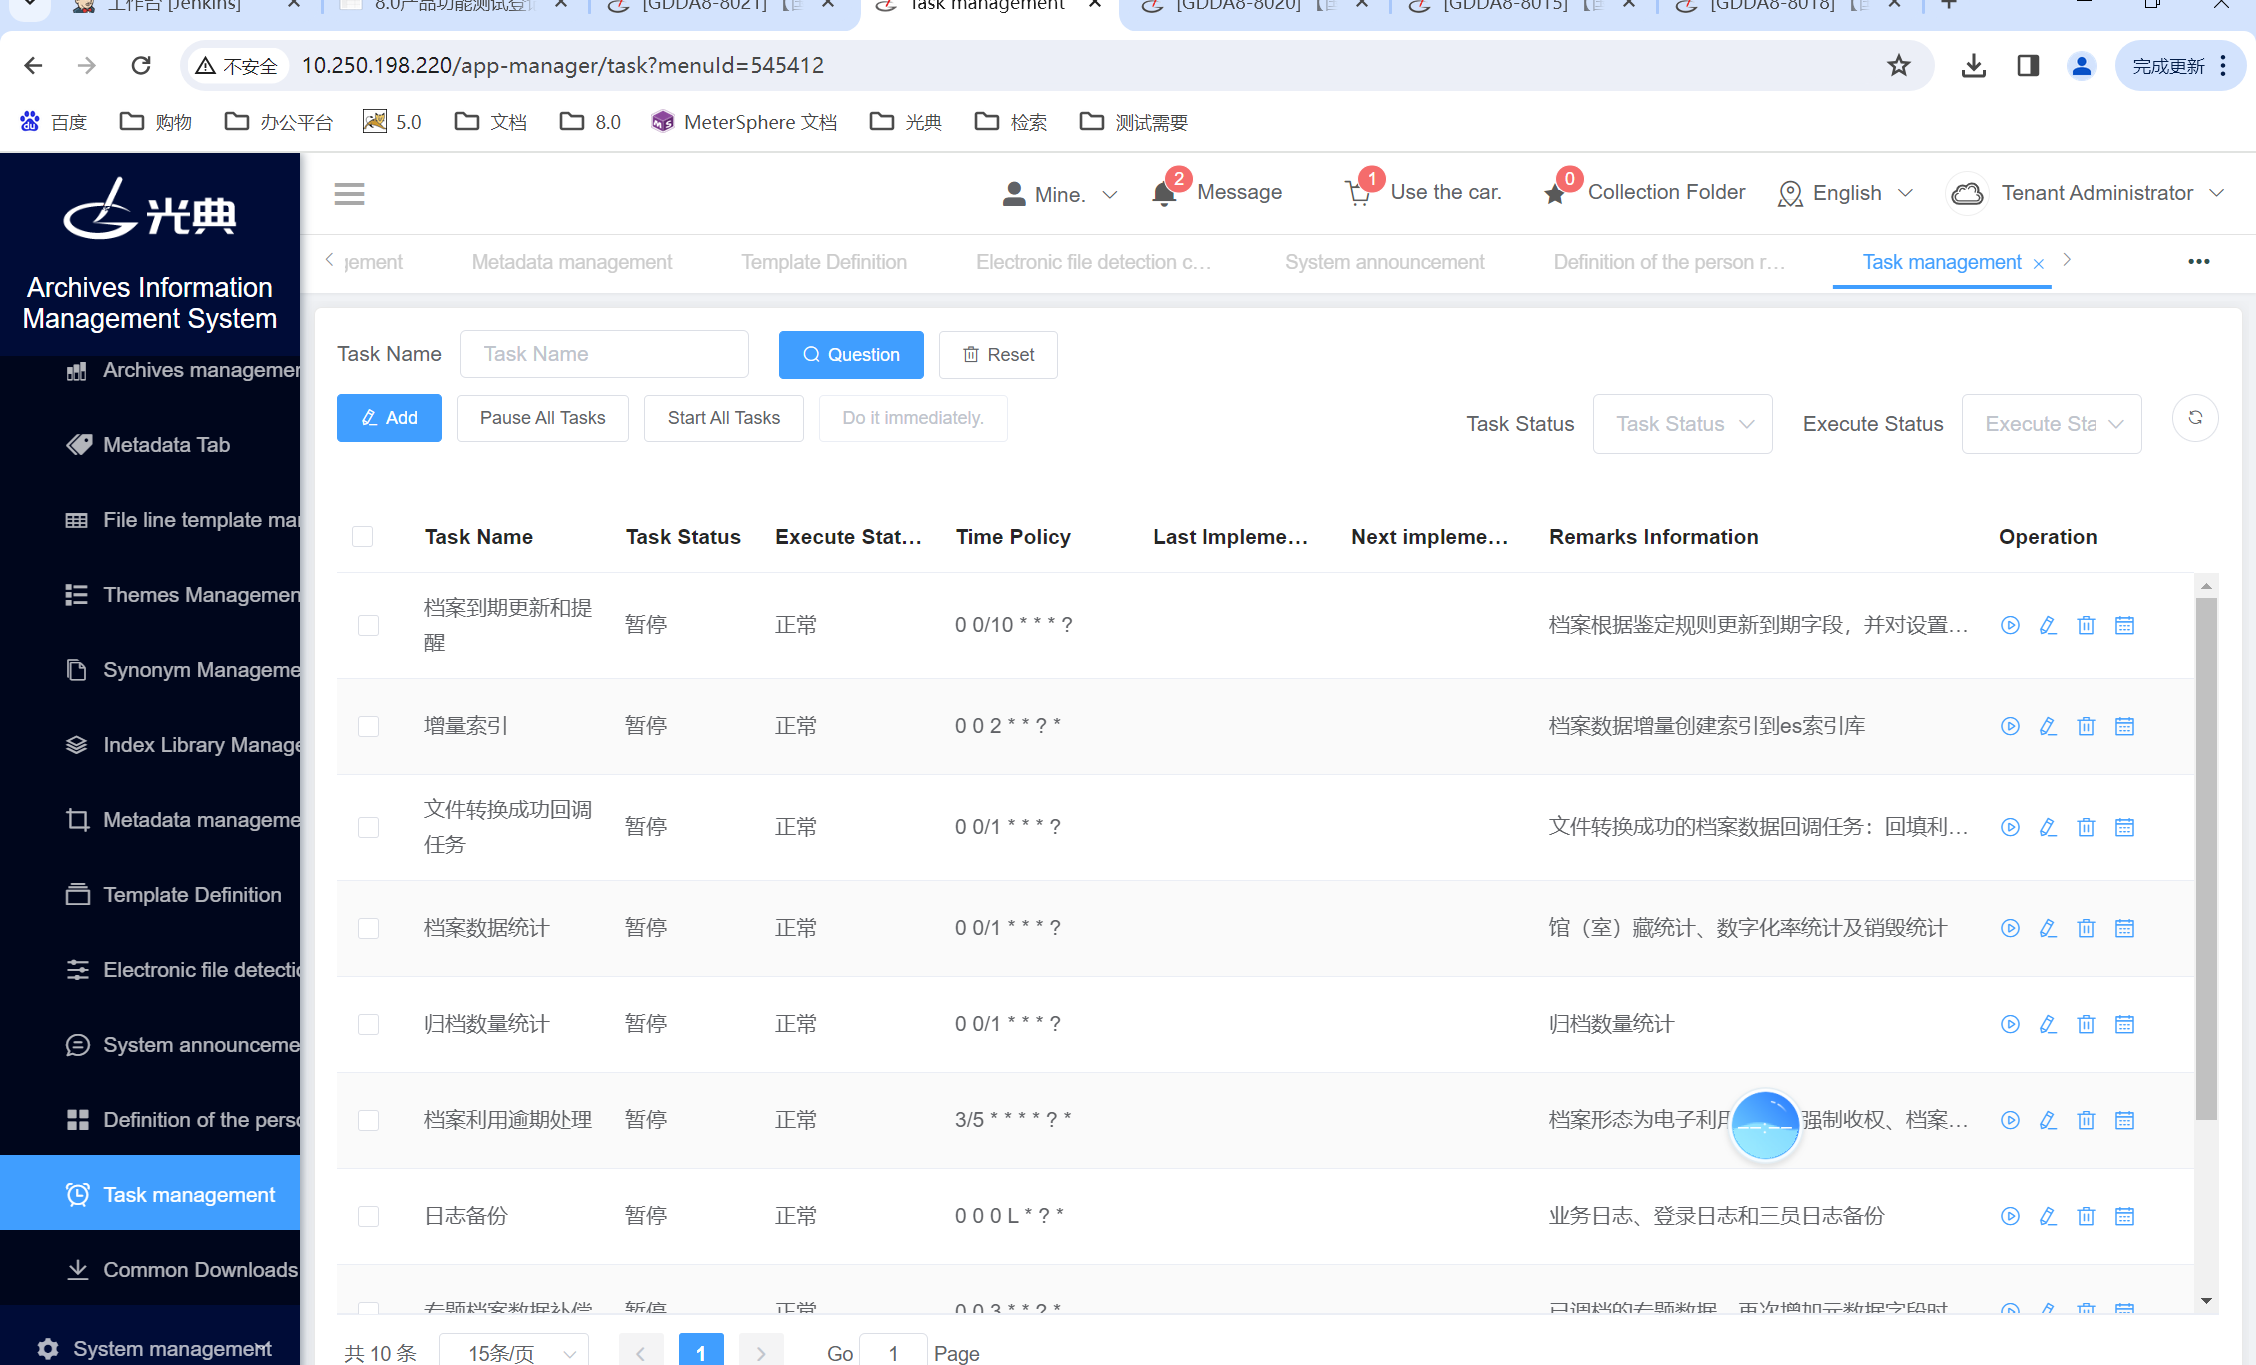2256x1365 pixels.
Task: Open browser downloads icon
Action: pyautogui.click(x=1973, y=66)
